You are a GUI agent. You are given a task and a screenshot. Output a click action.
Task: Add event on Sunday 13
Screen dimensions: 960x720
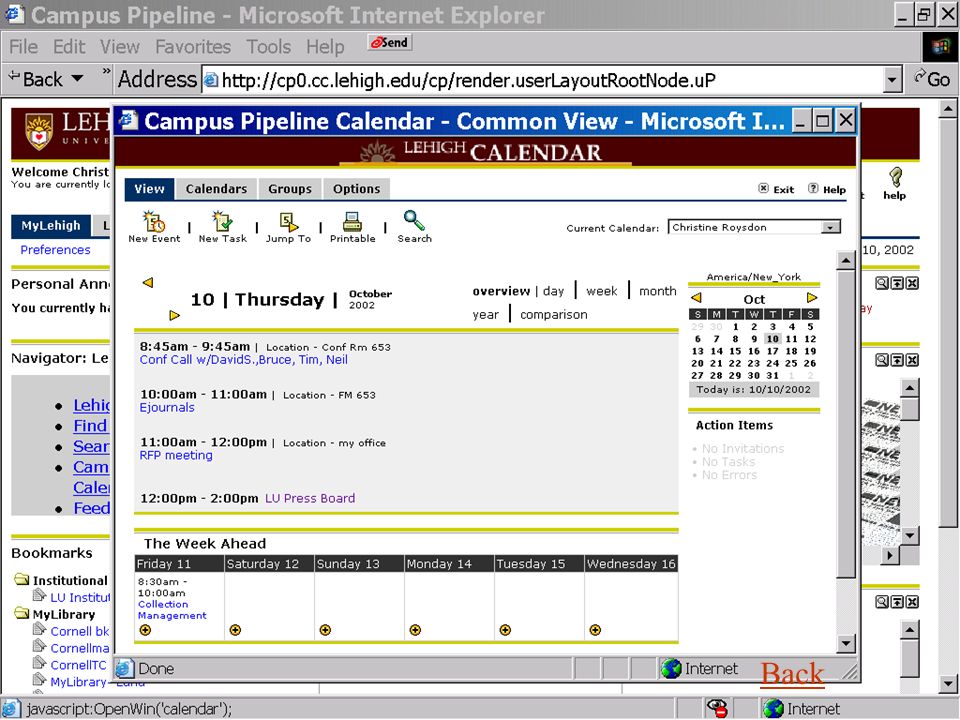(x=325, y=630)
